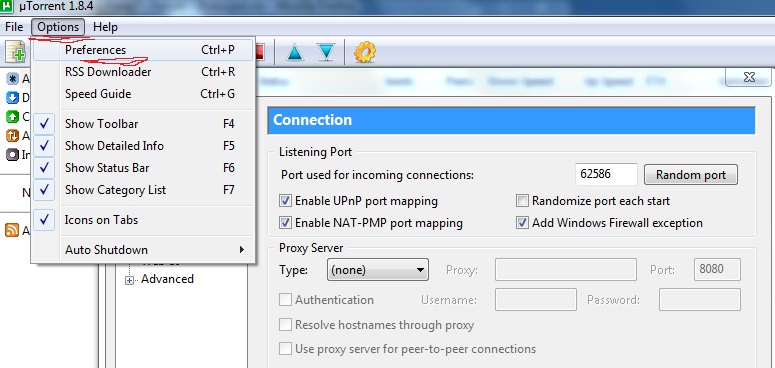Toggle Show Detailed Info menu item

pyautogui.click(x=143, y=146)
